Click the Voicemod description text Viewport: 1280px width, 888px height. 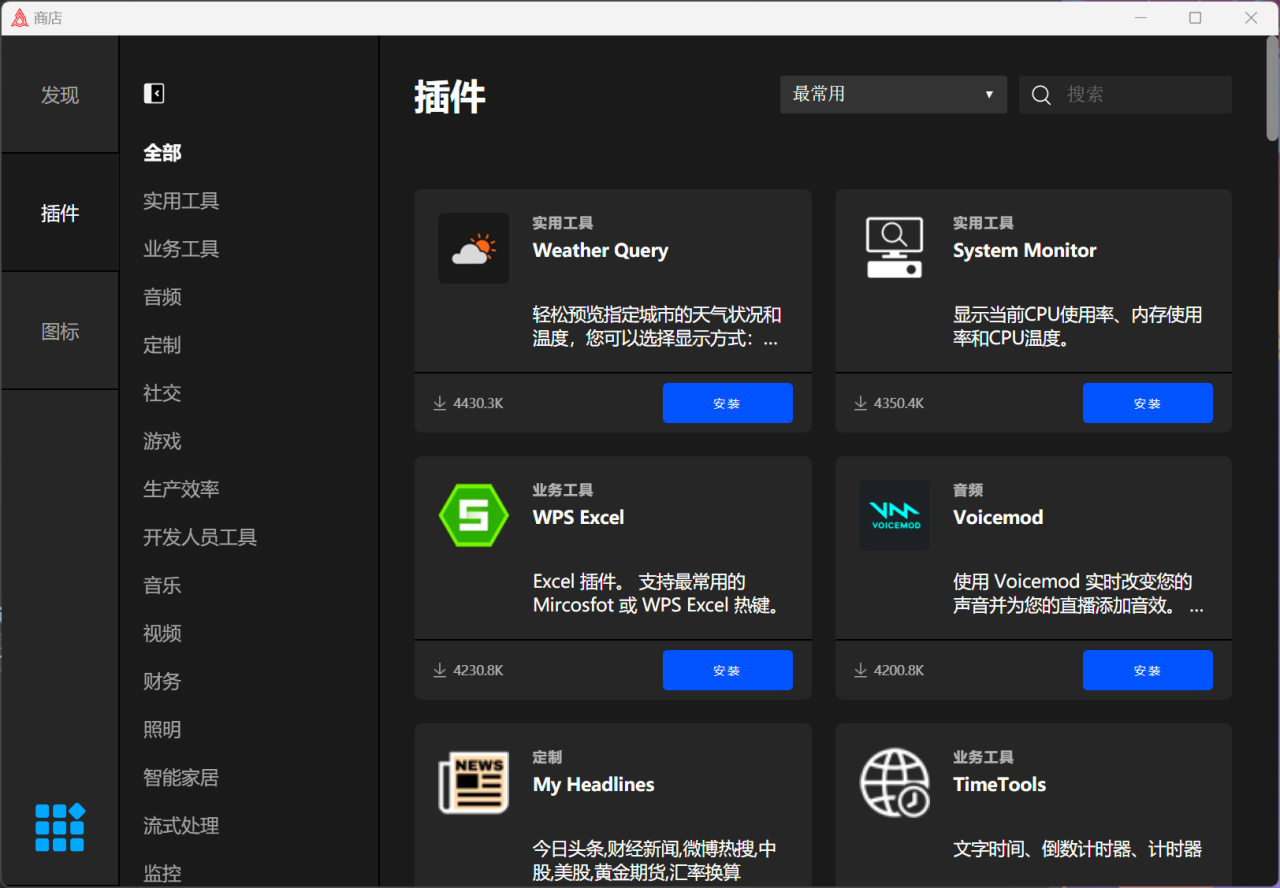[1078, 594]
